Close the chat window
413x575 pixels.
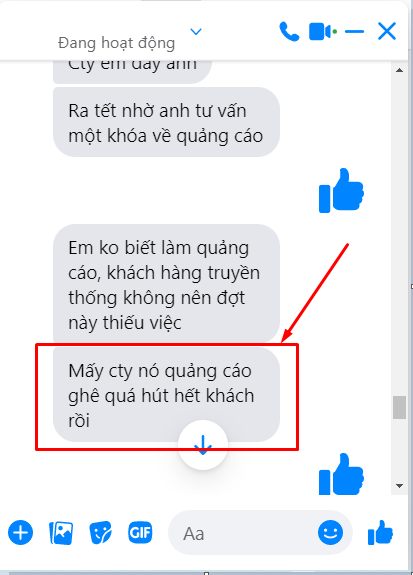point(387,31)
